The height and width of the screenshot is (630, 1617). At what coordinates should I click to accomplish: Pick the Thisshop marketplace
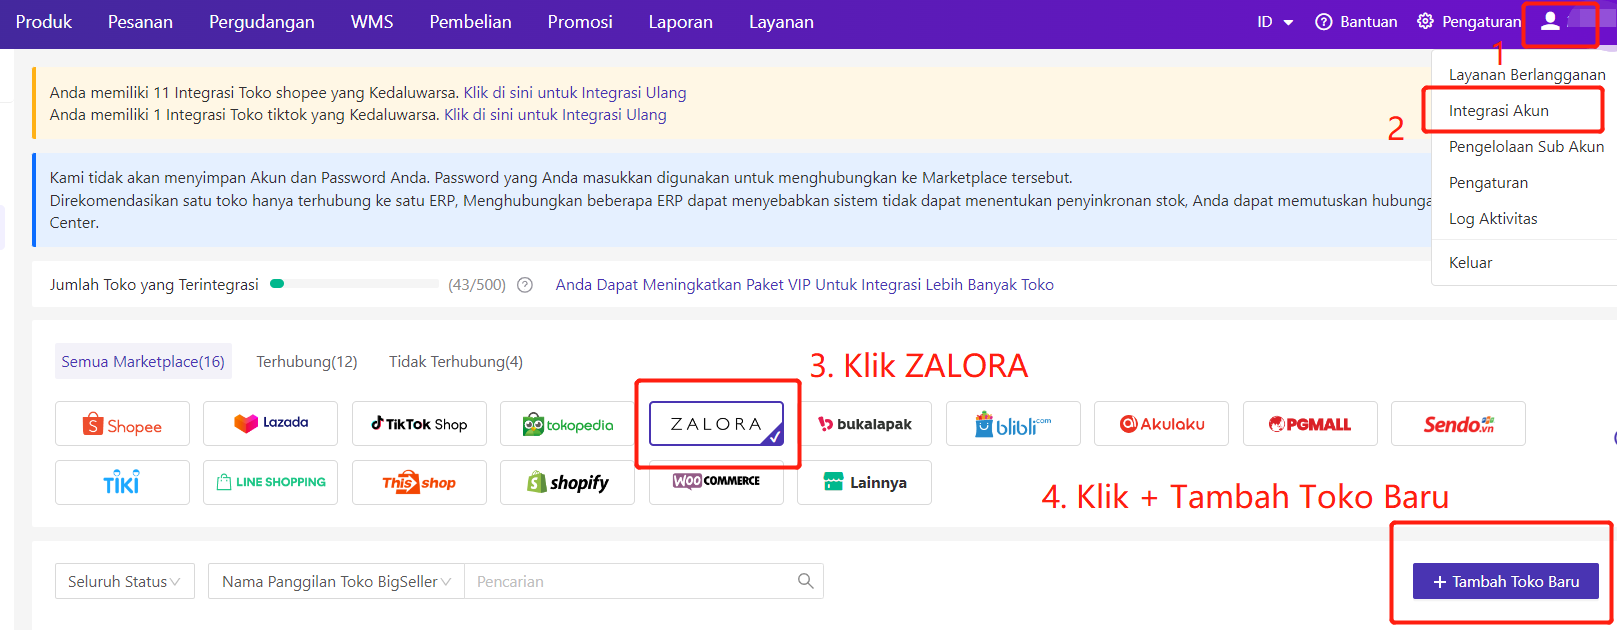coord(419,482)
